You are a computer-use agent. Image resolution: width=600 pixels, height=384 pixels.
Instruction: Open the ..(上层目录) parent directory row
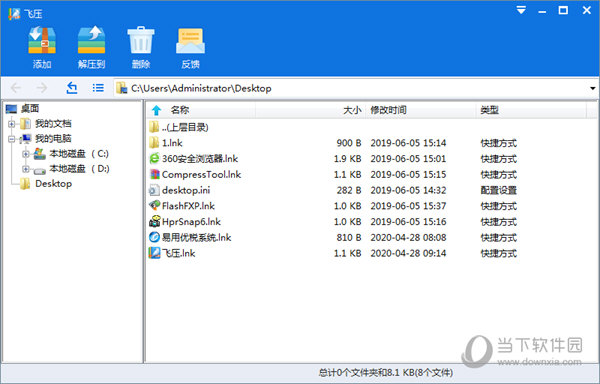tap(185, 127)
